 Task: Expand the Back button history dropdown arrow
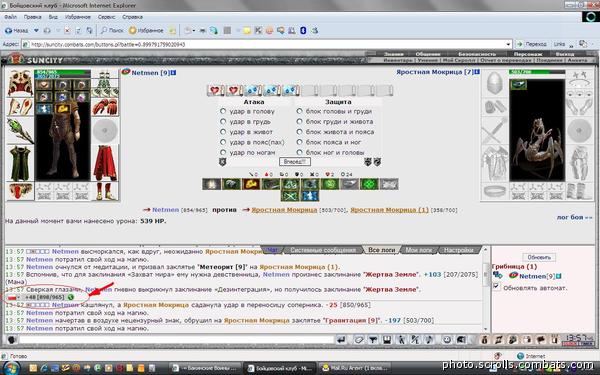36,30
